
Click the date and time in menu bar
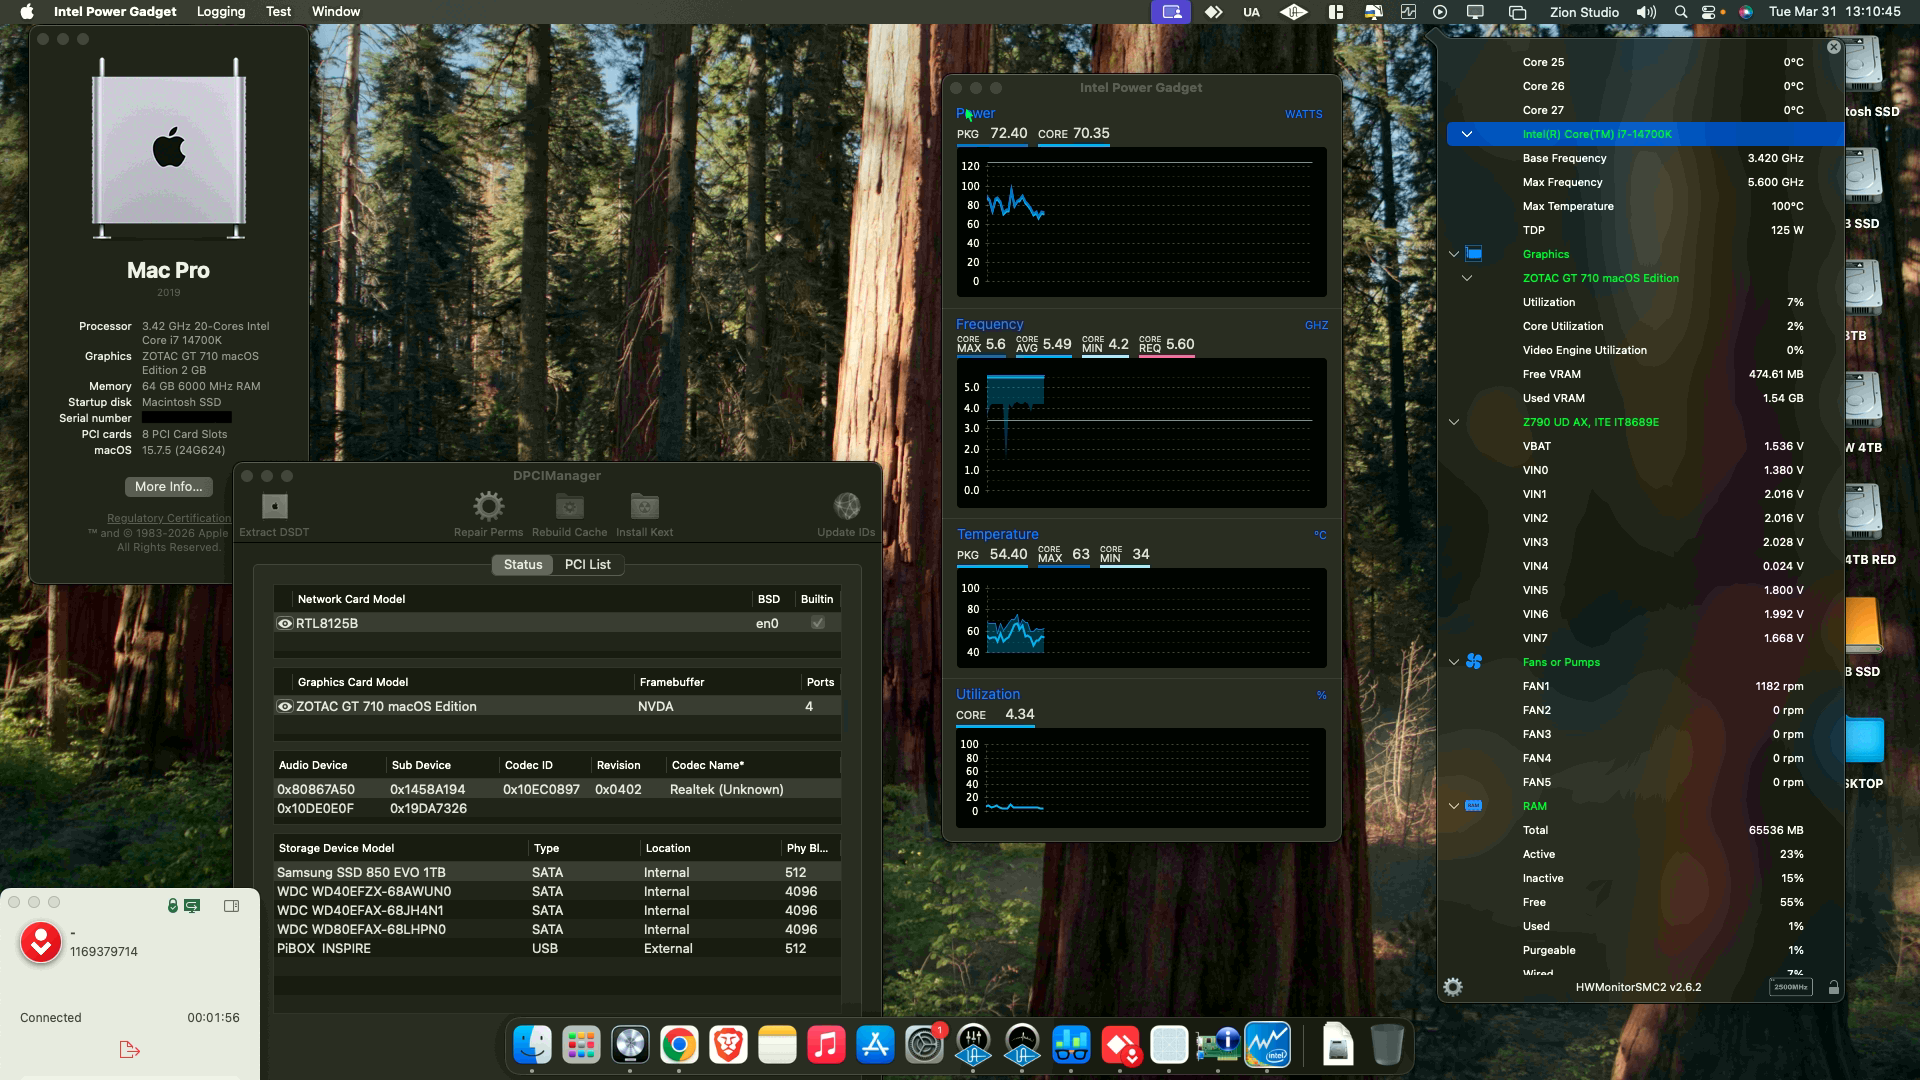click(1834, 12)
